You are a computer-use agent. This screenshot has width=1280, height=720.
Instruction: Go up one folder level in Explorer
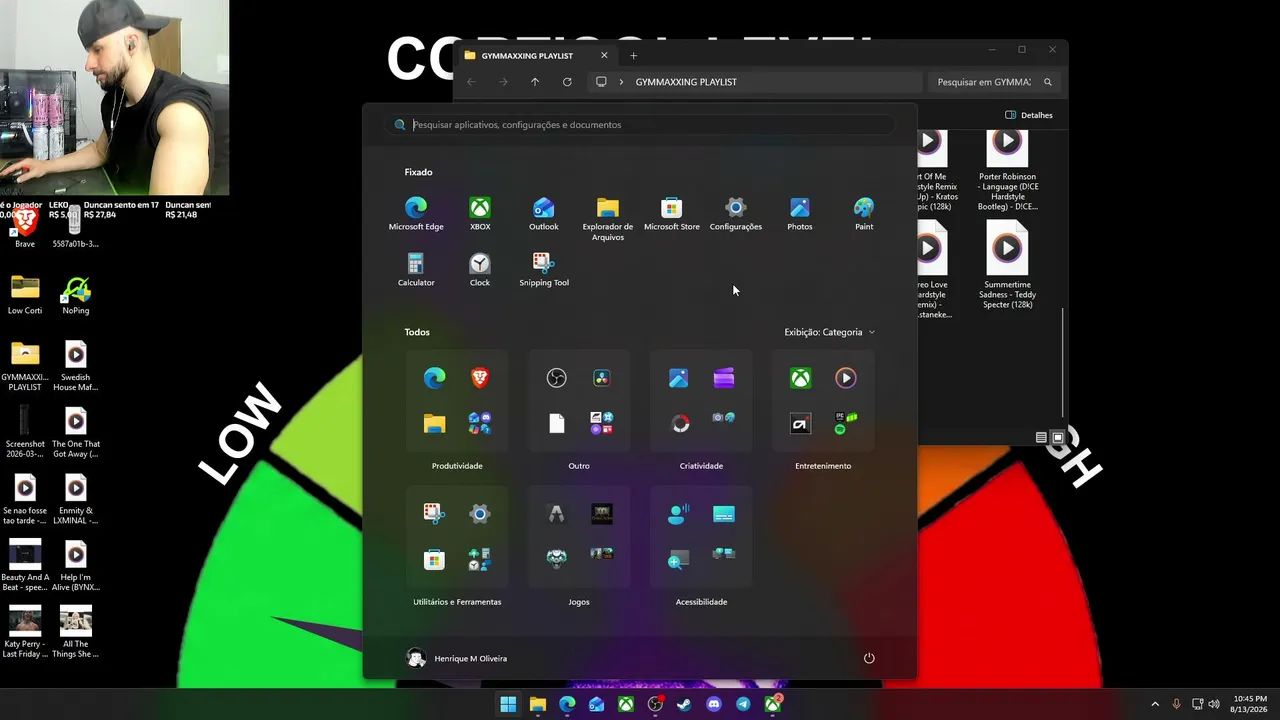click(535, 82)
